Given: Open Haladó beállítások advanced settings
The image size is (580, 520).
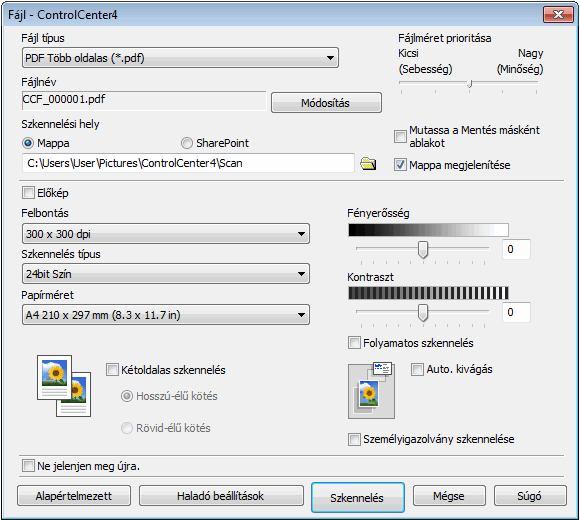Looking at the screenshot, I should point(221,496).
